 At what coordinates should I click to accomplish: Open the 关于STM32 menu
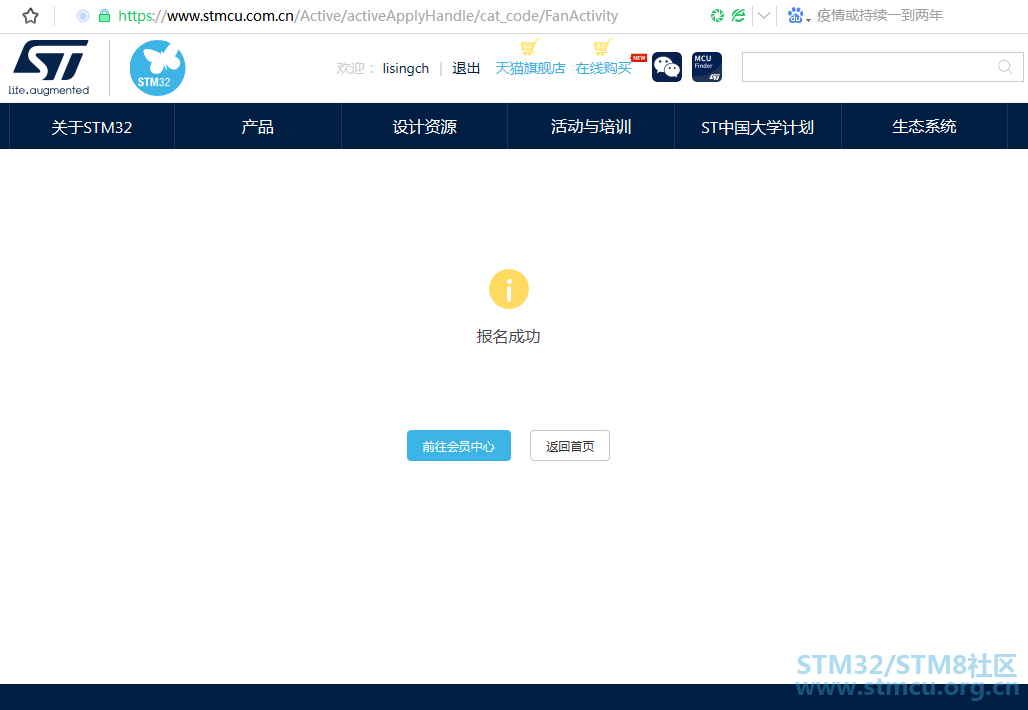coord(92,127)
